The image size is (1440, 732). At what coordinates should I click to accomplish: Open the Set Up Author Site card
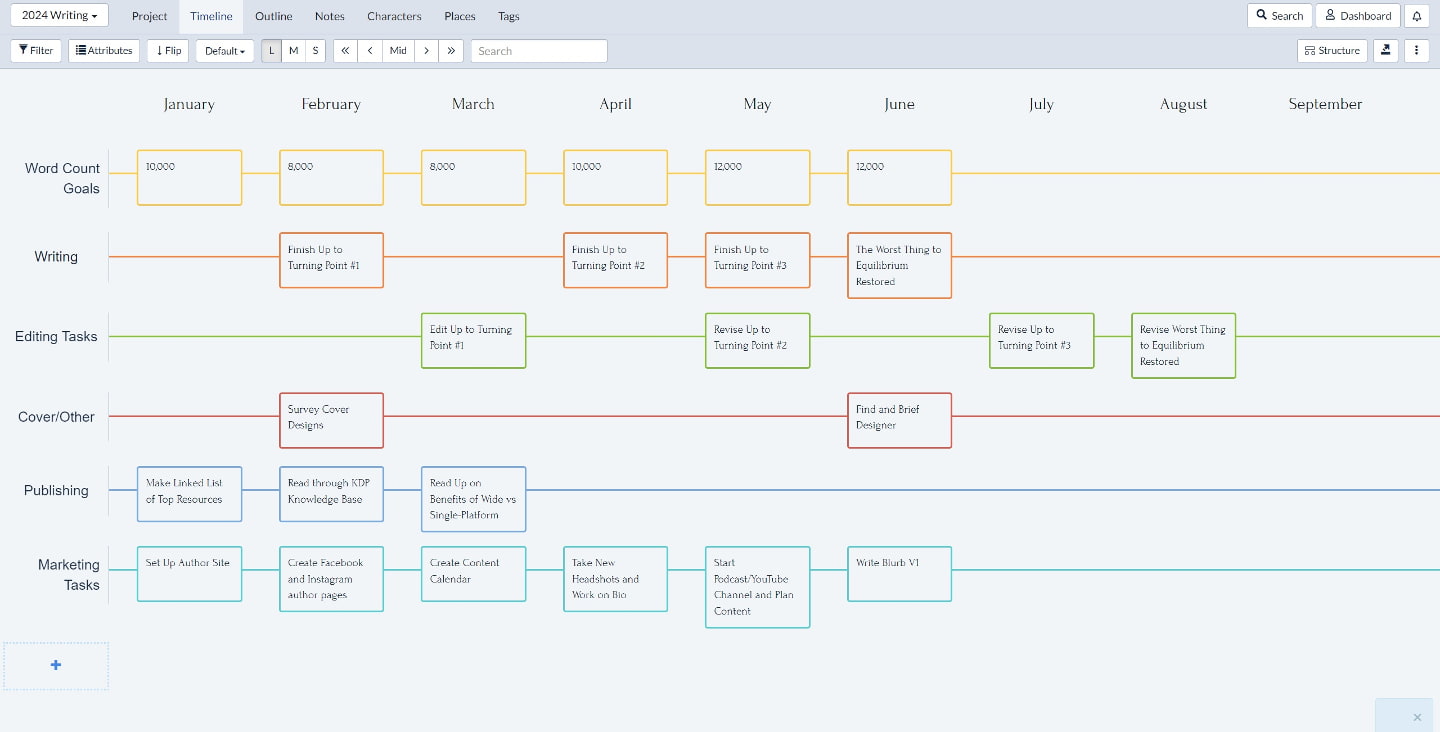tap(190, 574)
